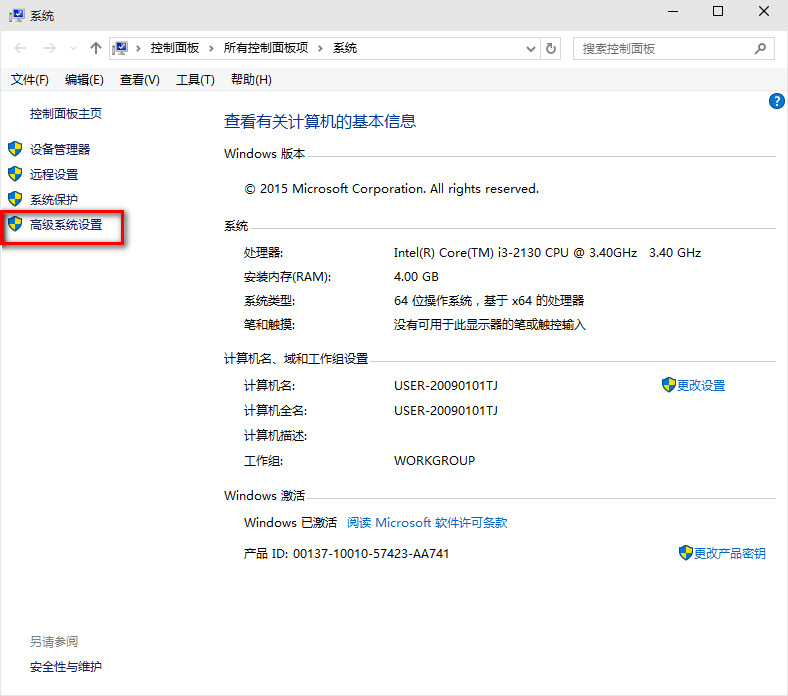Expand chevron before 控制面板 breadcrumb
This screenshot has height=696, width=788.
pyautogui.click(x=138, y=48)
